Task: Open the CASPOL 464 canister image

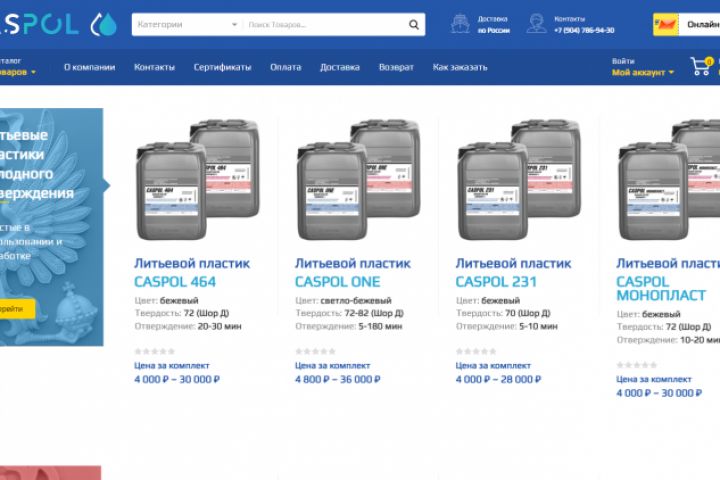Action: tap(198, 179)
